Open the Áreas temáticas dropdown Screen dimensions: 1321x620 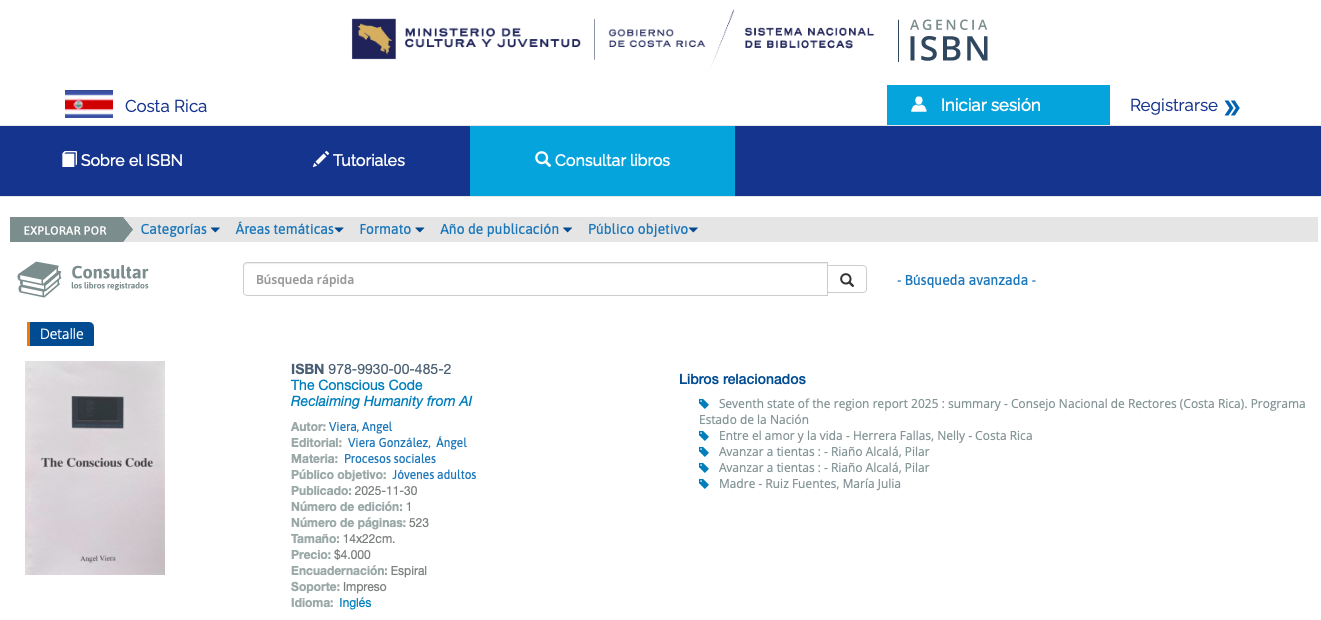(289, 229)
